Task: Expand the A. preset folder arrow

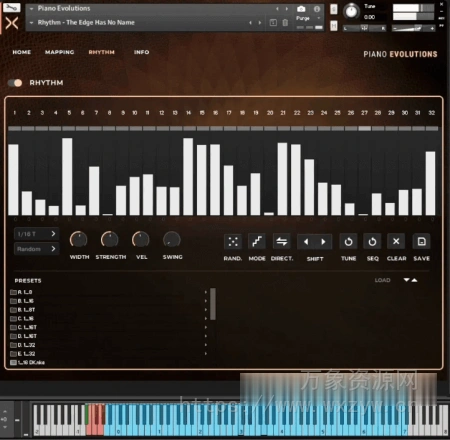Action: click(x=206, y=292)
